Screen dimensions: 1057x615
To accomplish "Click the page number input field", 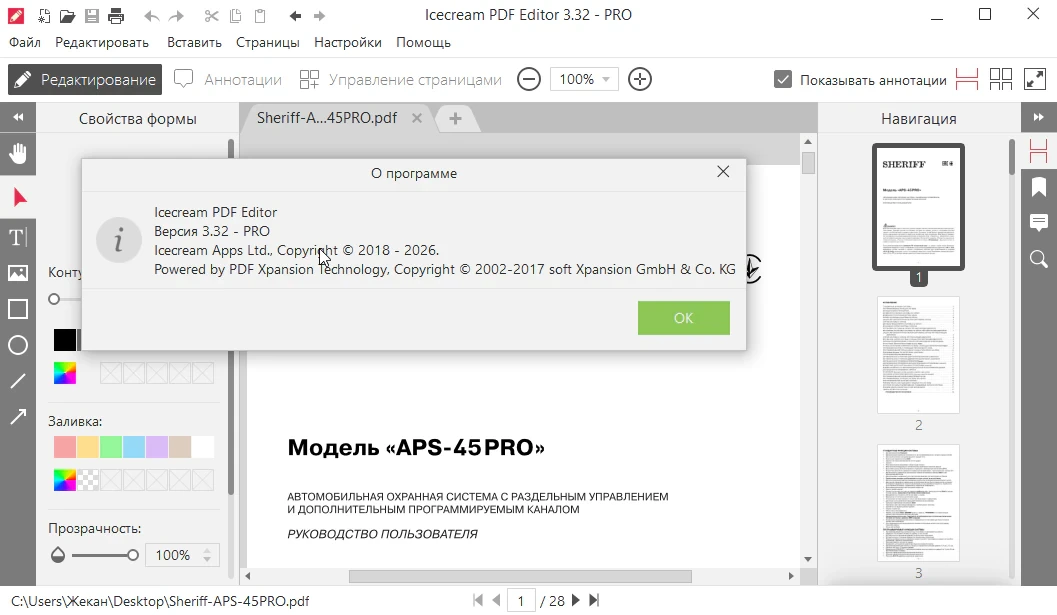I will pos(520,600).
